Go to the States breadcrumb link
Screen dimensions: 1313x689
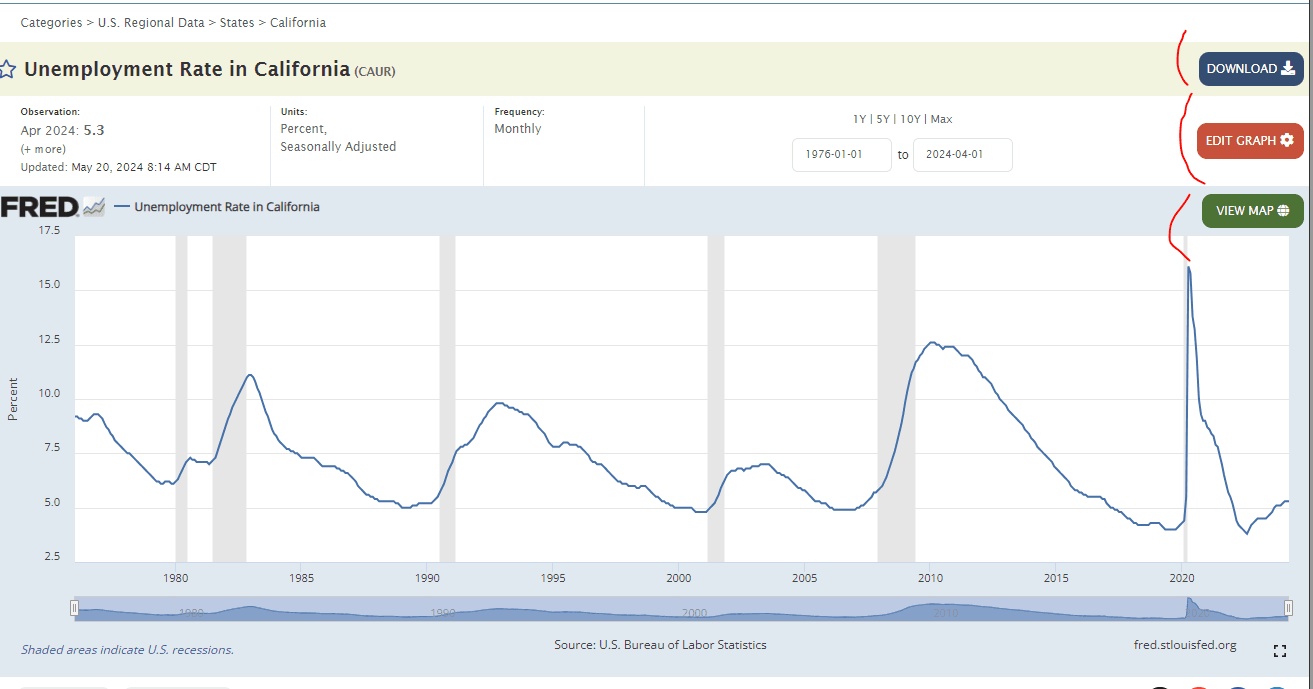237,22
